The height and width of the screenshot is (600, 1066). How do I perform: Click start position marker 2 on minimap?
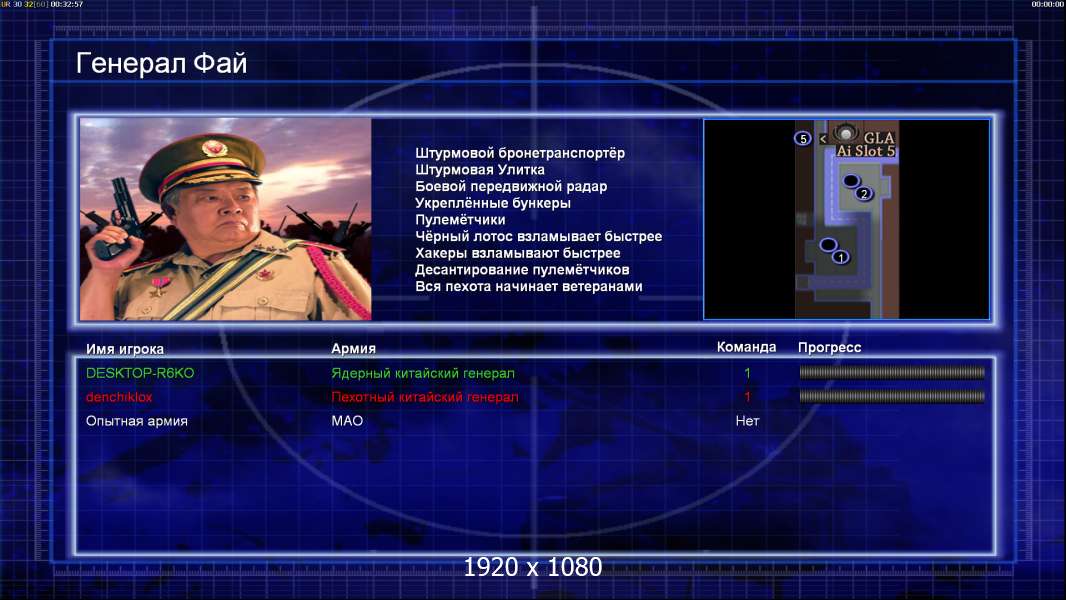click(864, 194)
